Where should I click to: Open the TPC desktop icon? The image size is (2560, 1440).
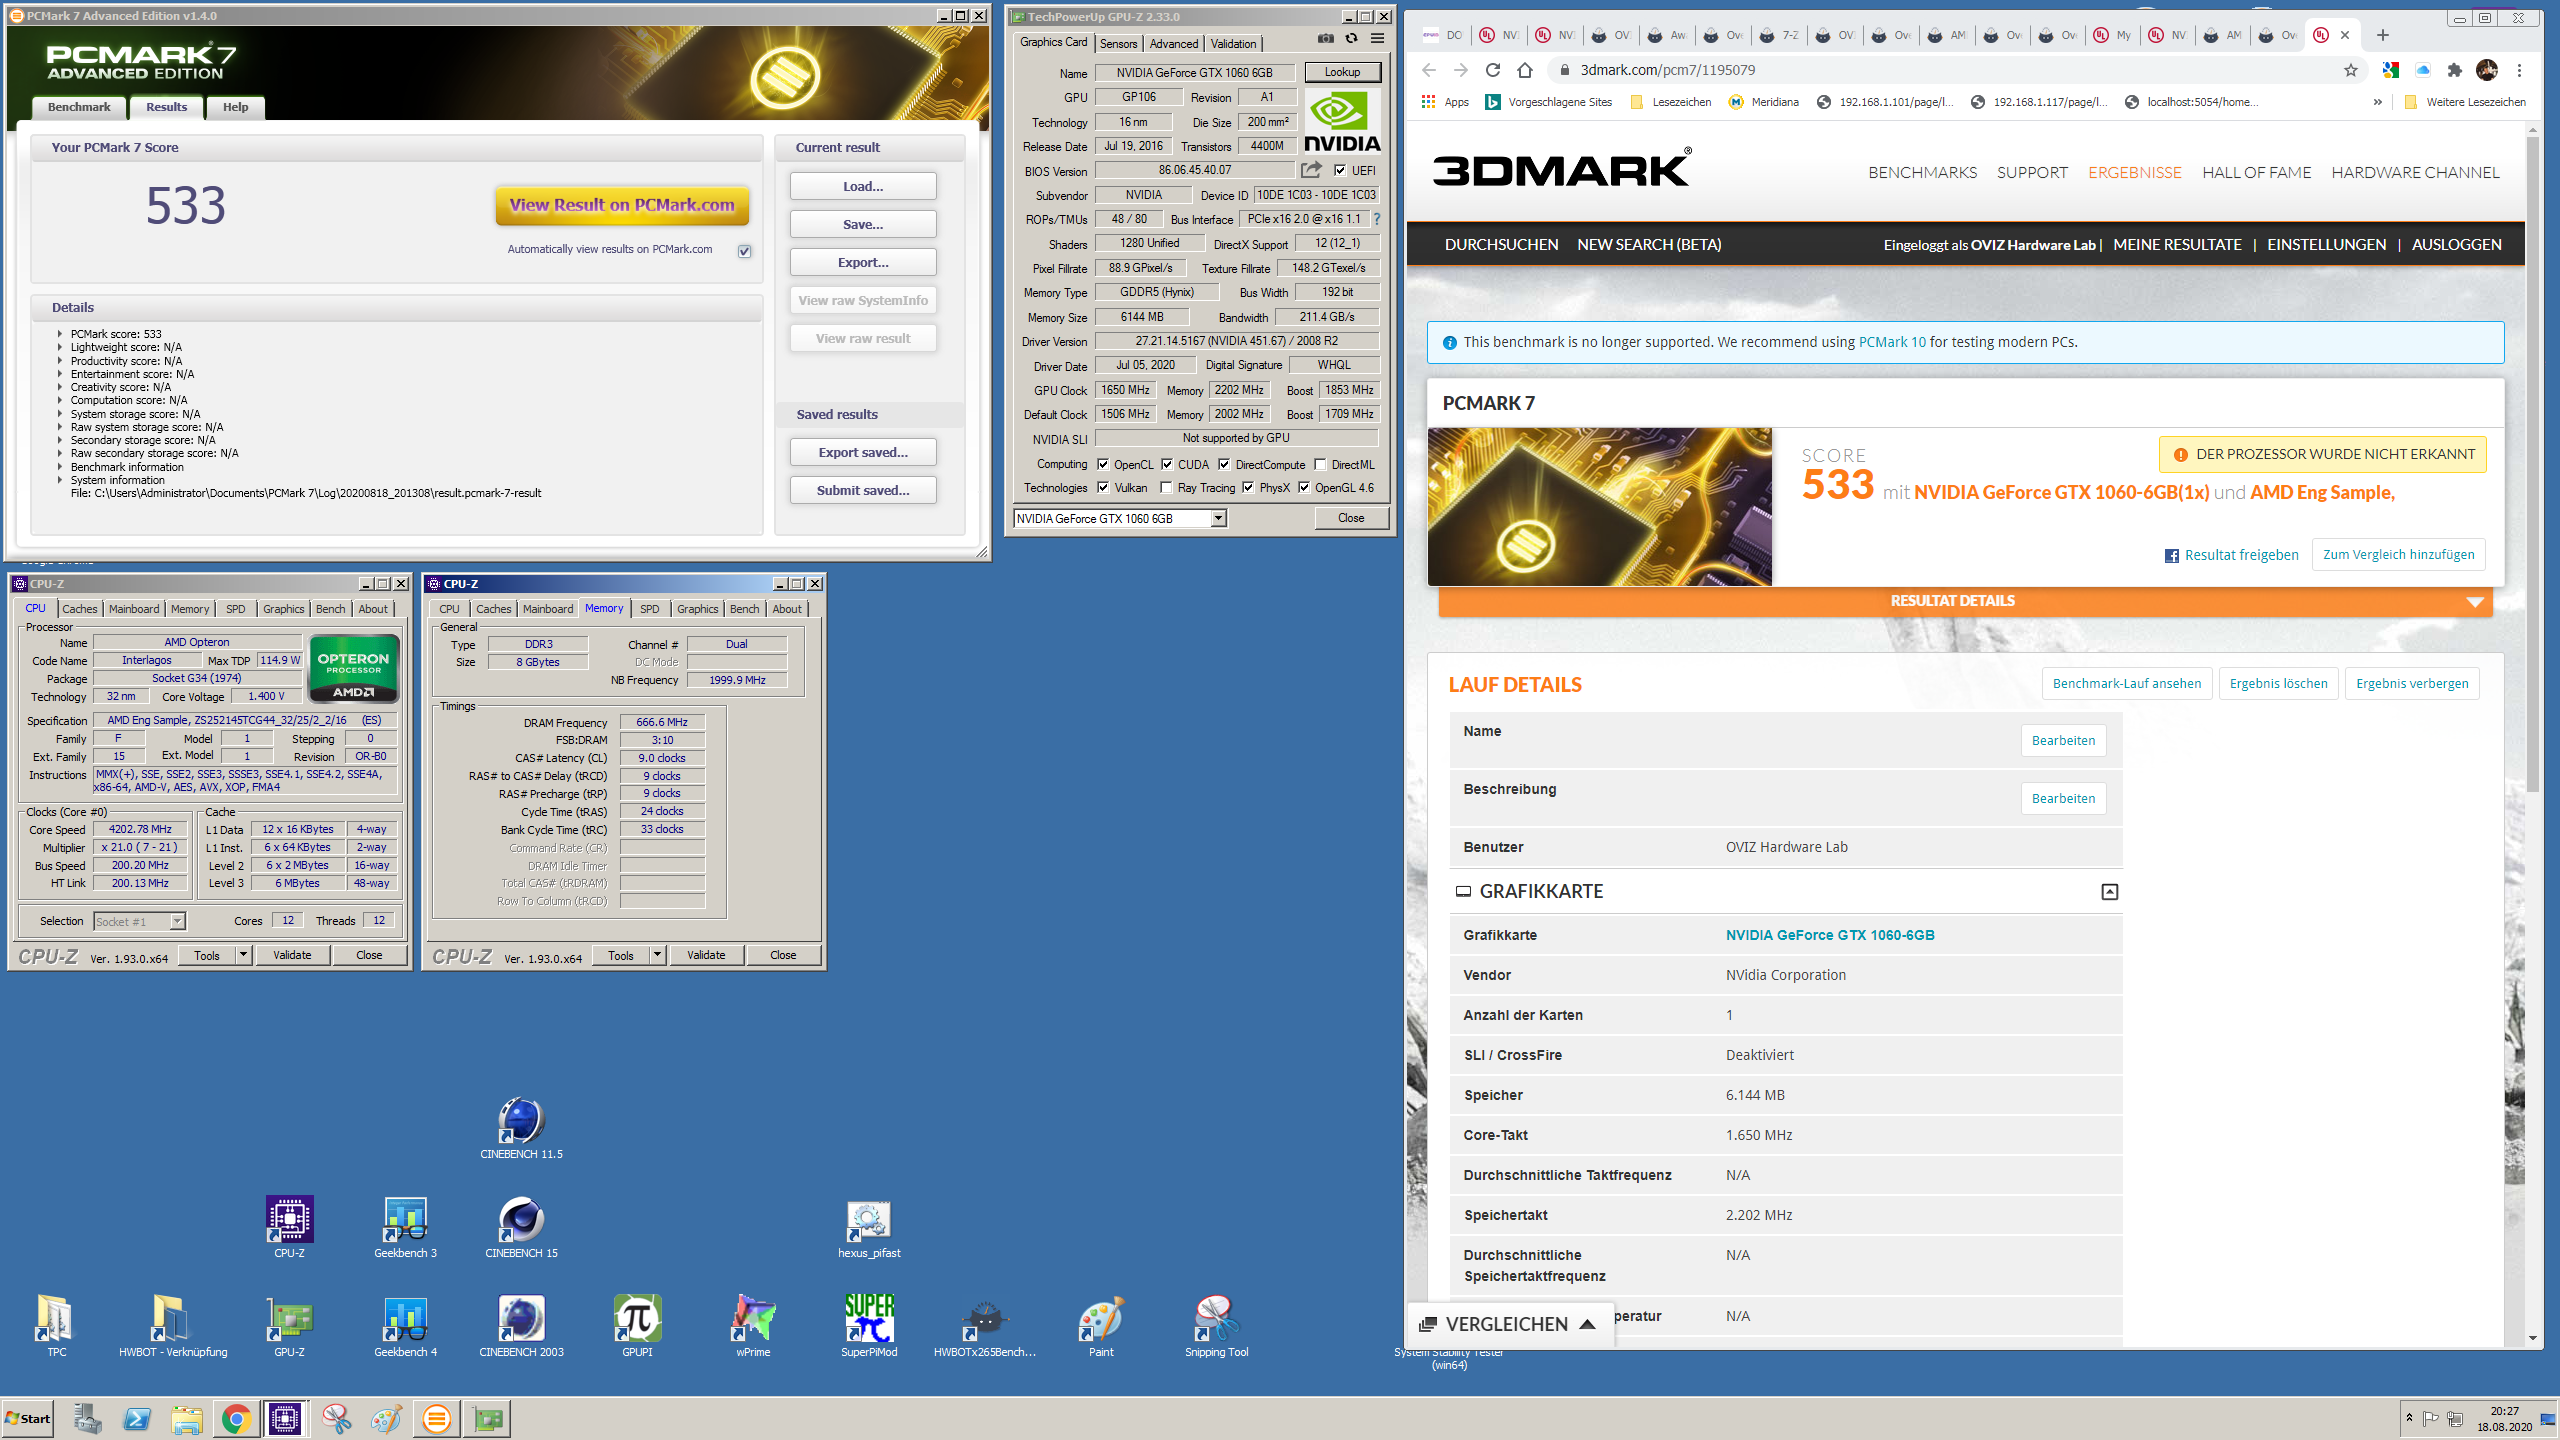tap(56, 1326)
